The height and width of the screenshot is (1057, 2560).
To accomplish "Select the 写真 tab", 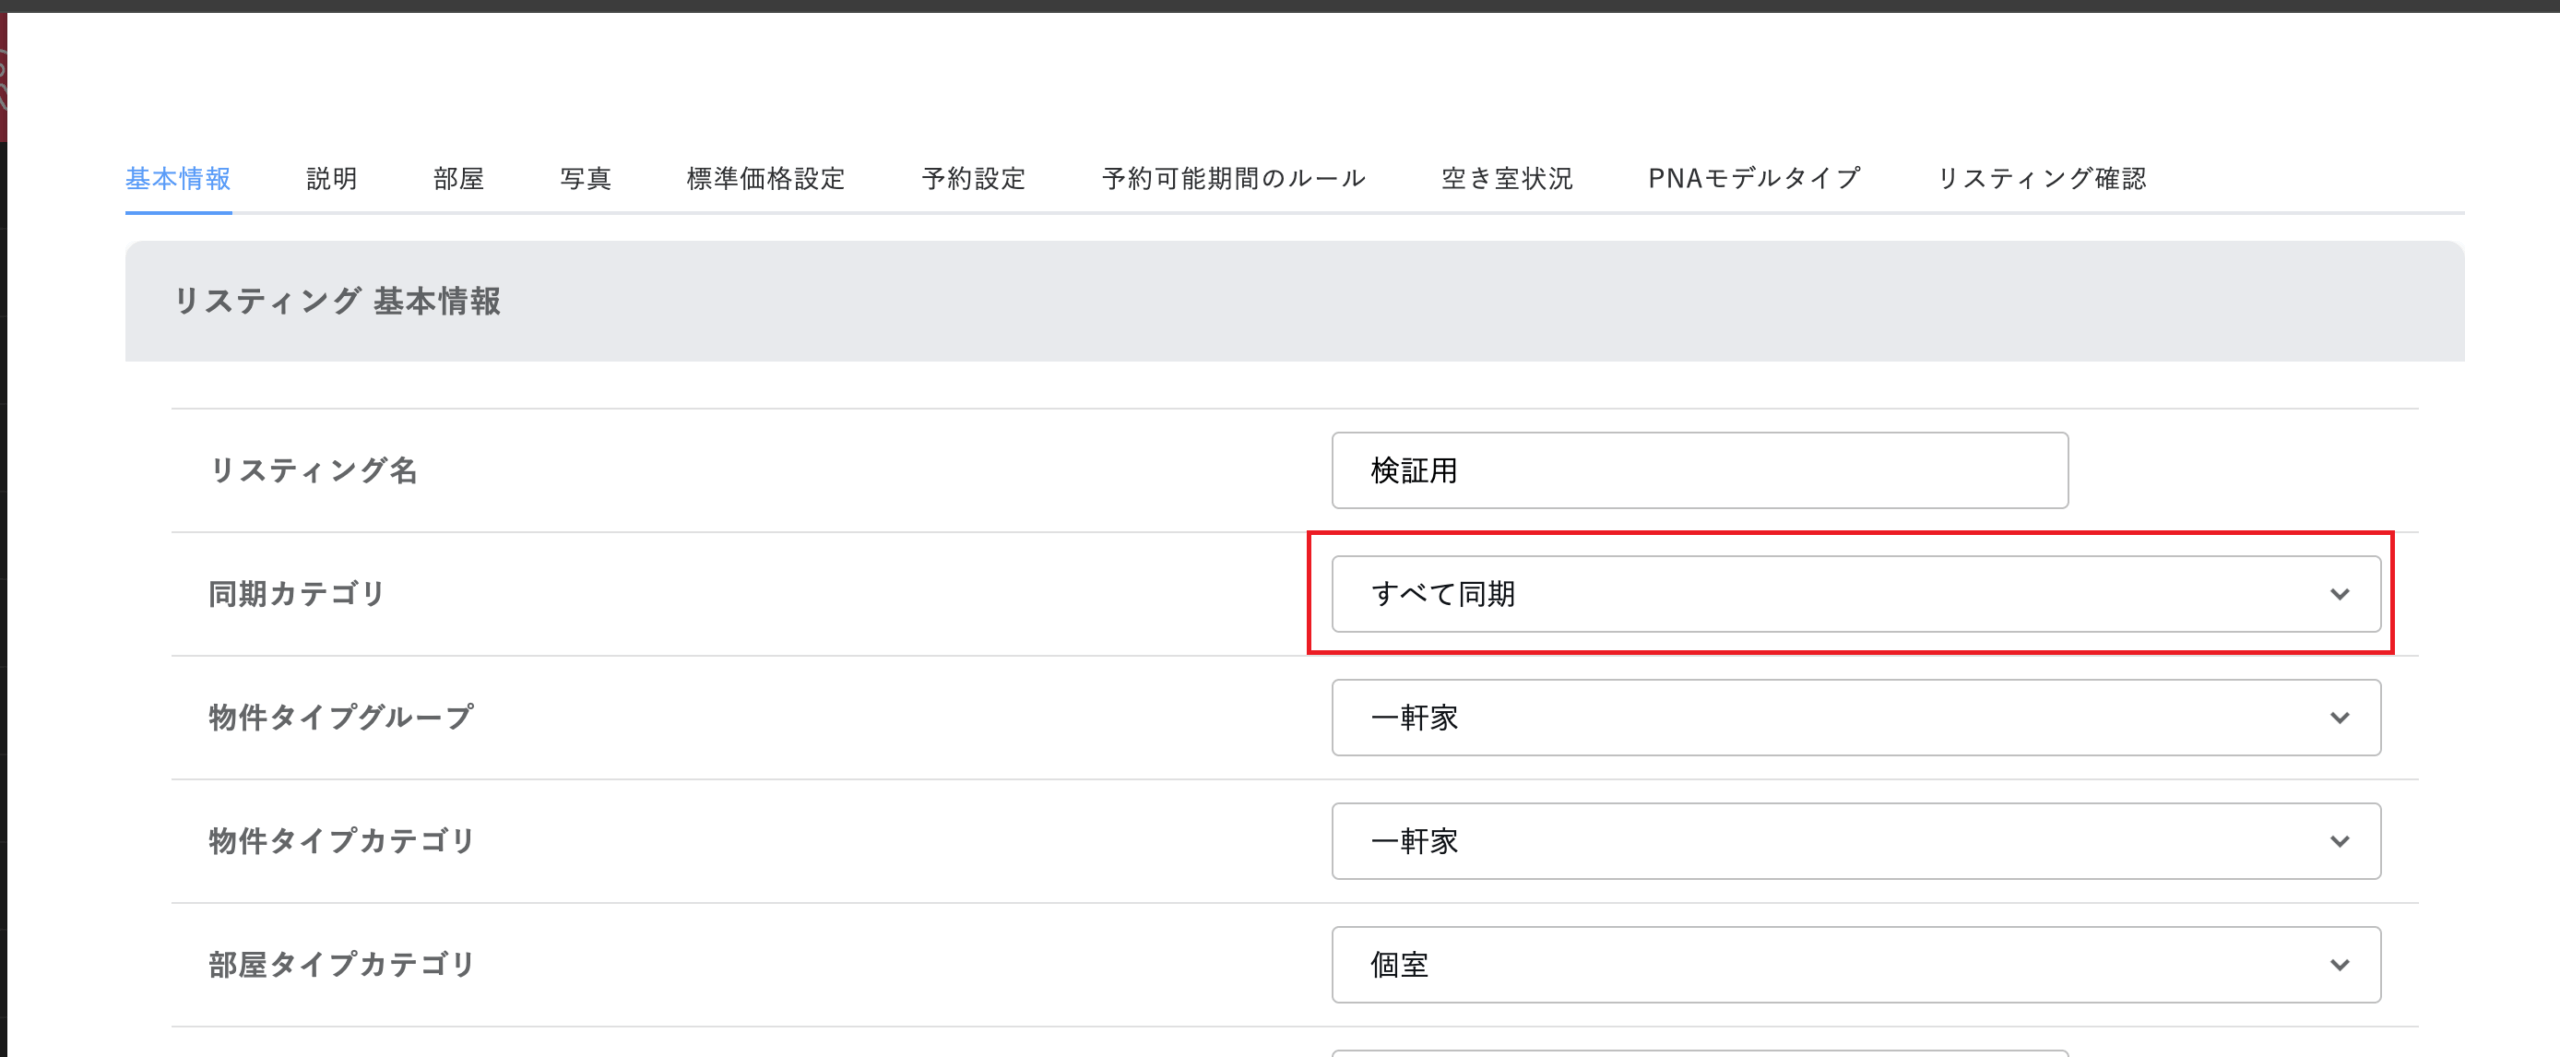I will pos(586,178).
